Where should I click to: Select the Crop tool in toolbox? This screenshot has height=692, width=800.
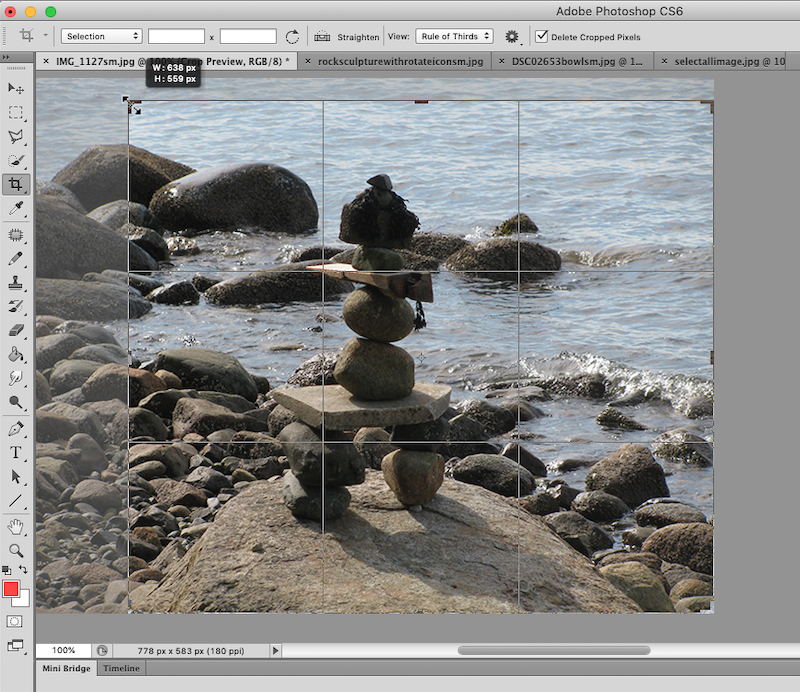tap(16, 184)
